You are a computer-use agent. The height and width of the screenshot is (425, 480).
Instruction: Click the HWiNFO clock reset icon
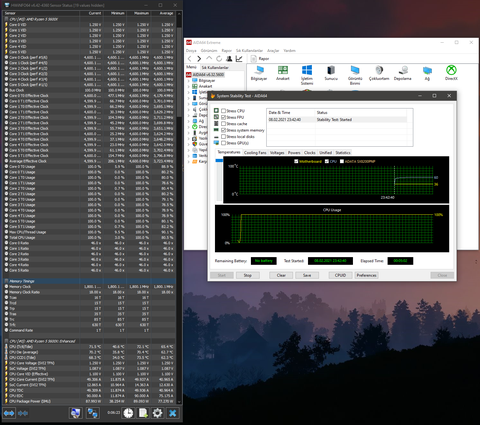[128, 413]
